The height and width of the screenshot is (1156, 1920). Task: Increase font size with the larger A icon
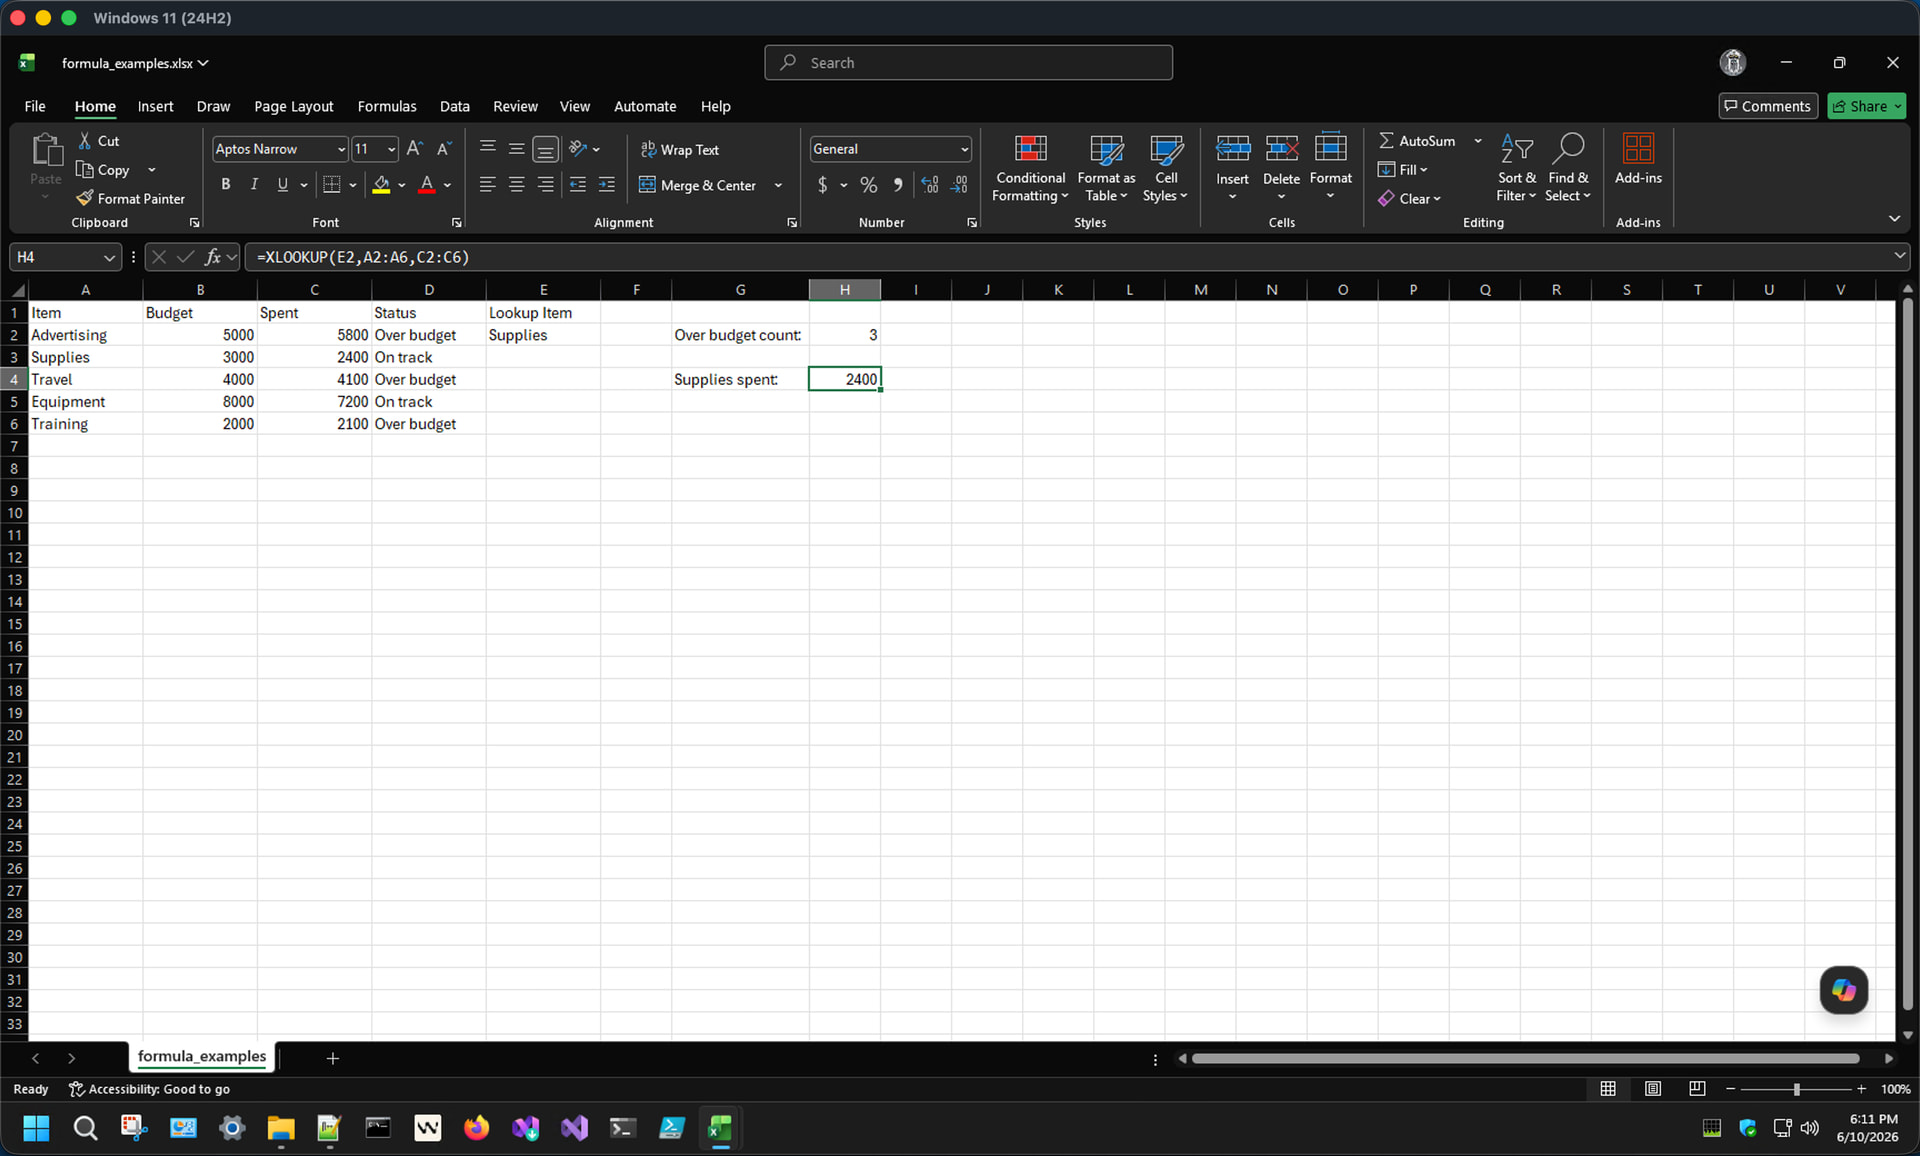[414, 148]
